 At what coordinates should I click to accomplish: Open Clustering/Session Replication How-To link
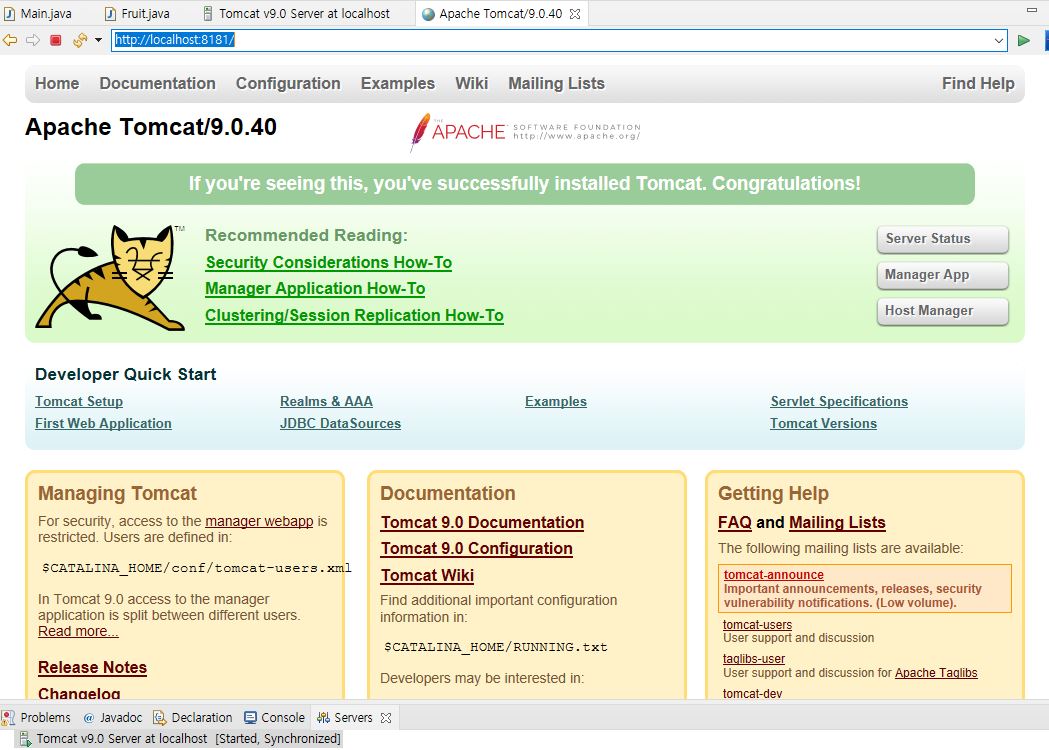pyautogui.click(x=354, y=315)
